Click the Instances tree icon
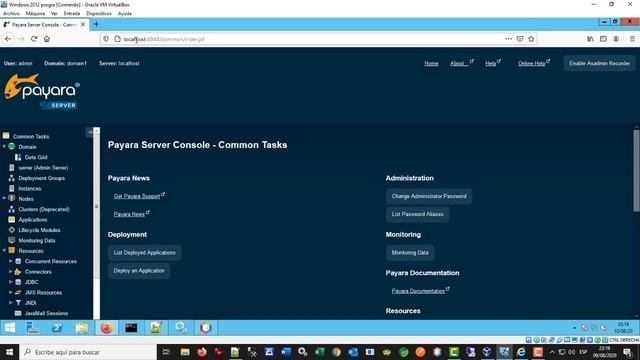The height and width of the screenshot is (360, 640). tap(11, 188)
